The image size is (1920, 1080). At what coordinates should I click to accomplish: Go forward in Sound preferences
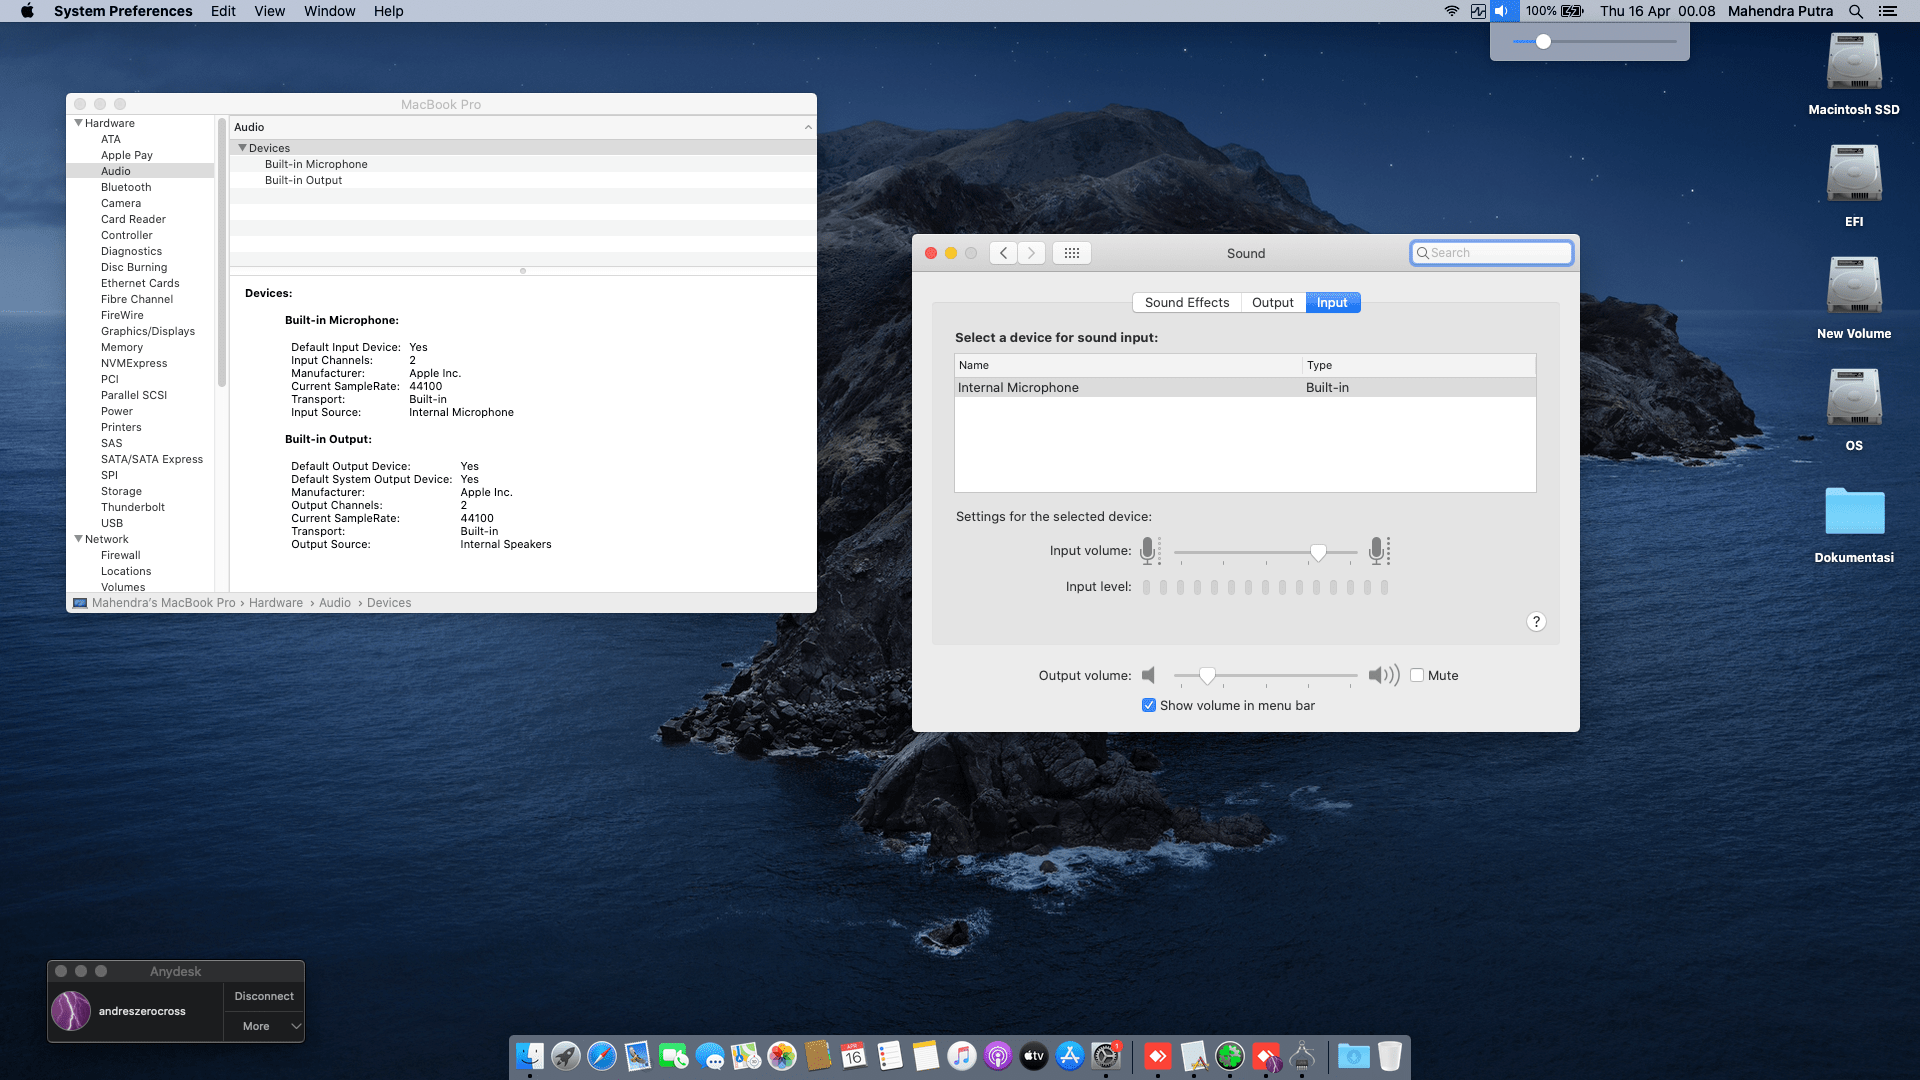tap(1032, 253)
